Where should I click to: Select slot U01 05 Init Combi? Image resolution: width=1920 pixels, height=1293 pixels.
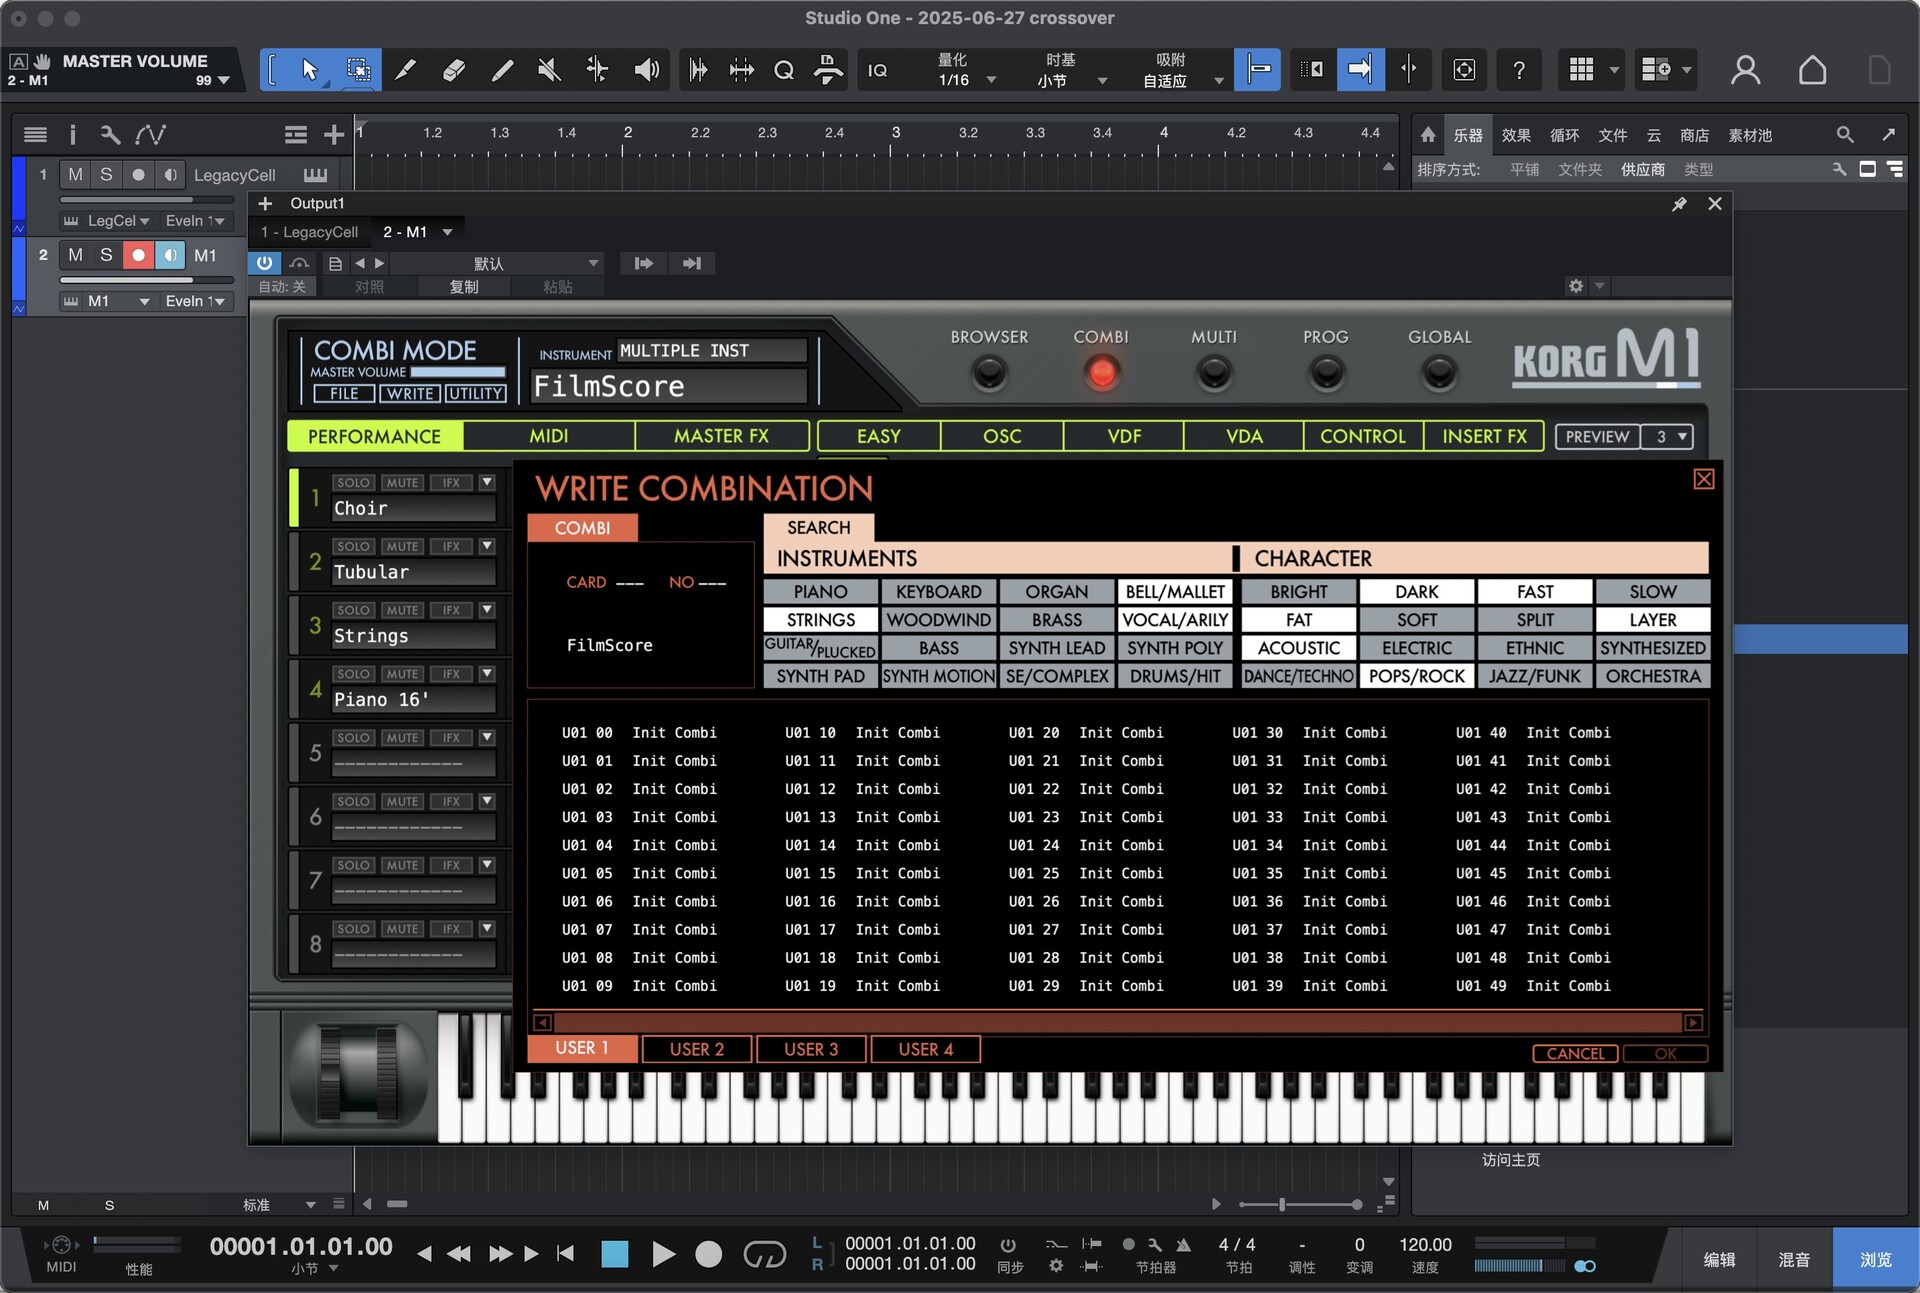[x=640, y=873]
